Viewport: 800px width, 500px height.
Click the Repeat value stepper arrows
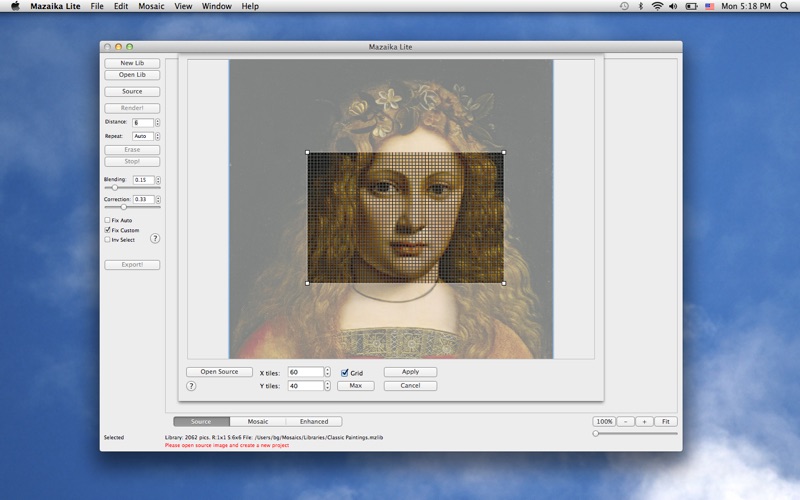coord(157,136)
